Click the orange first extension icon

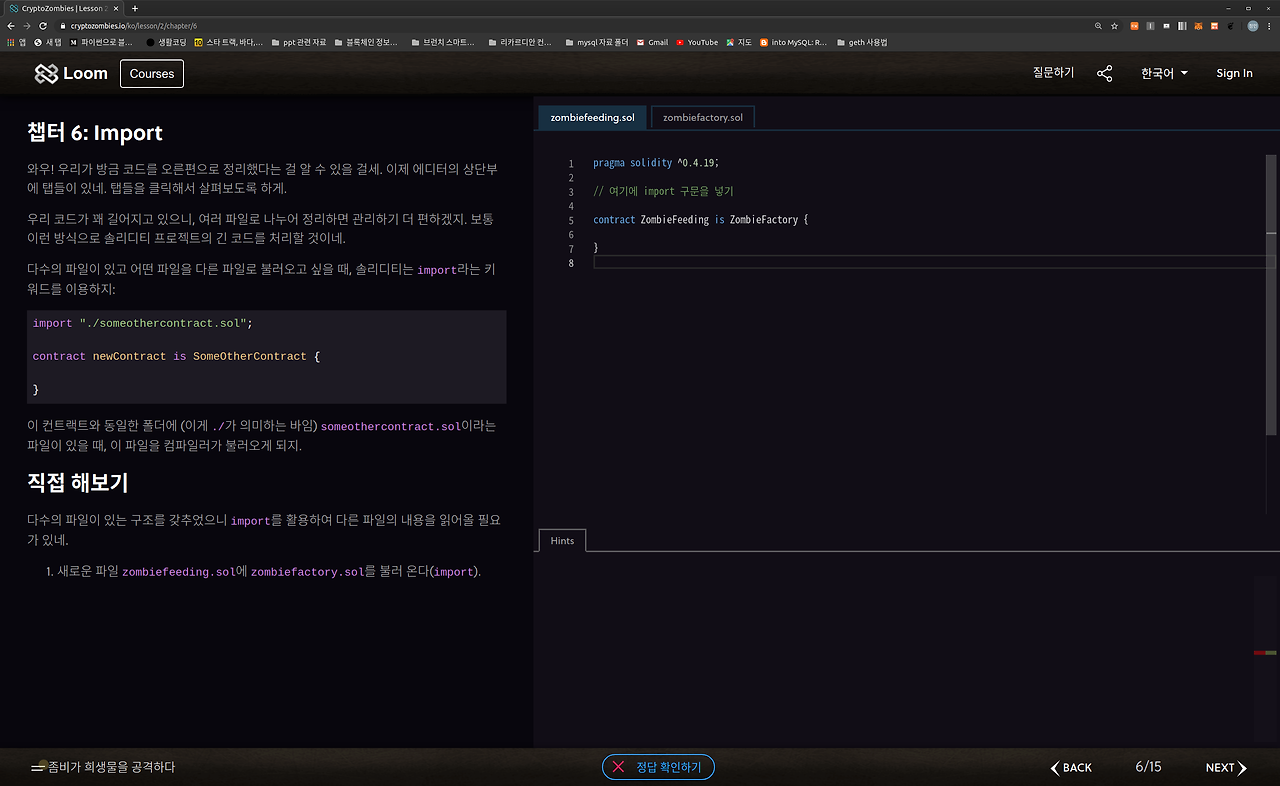1135,25
